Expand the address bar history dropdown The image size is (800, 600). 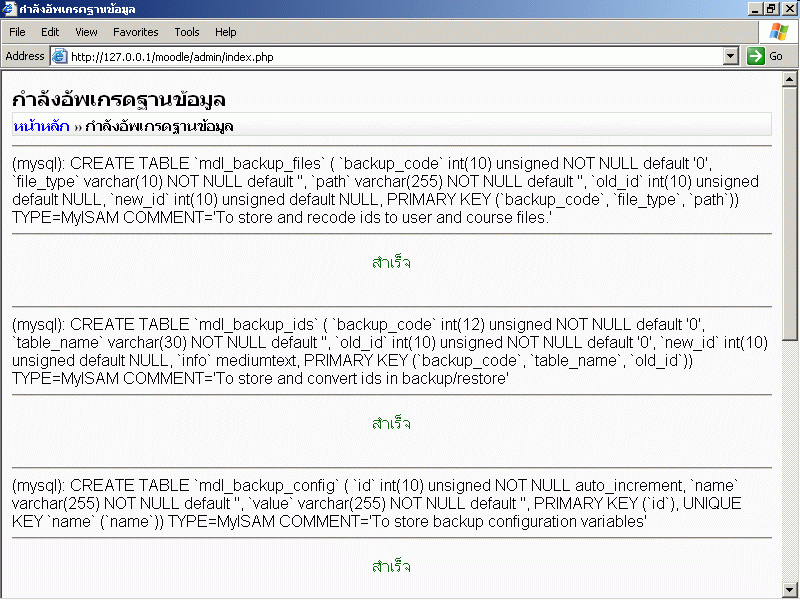pyautogui.click(x=731, y=57)
